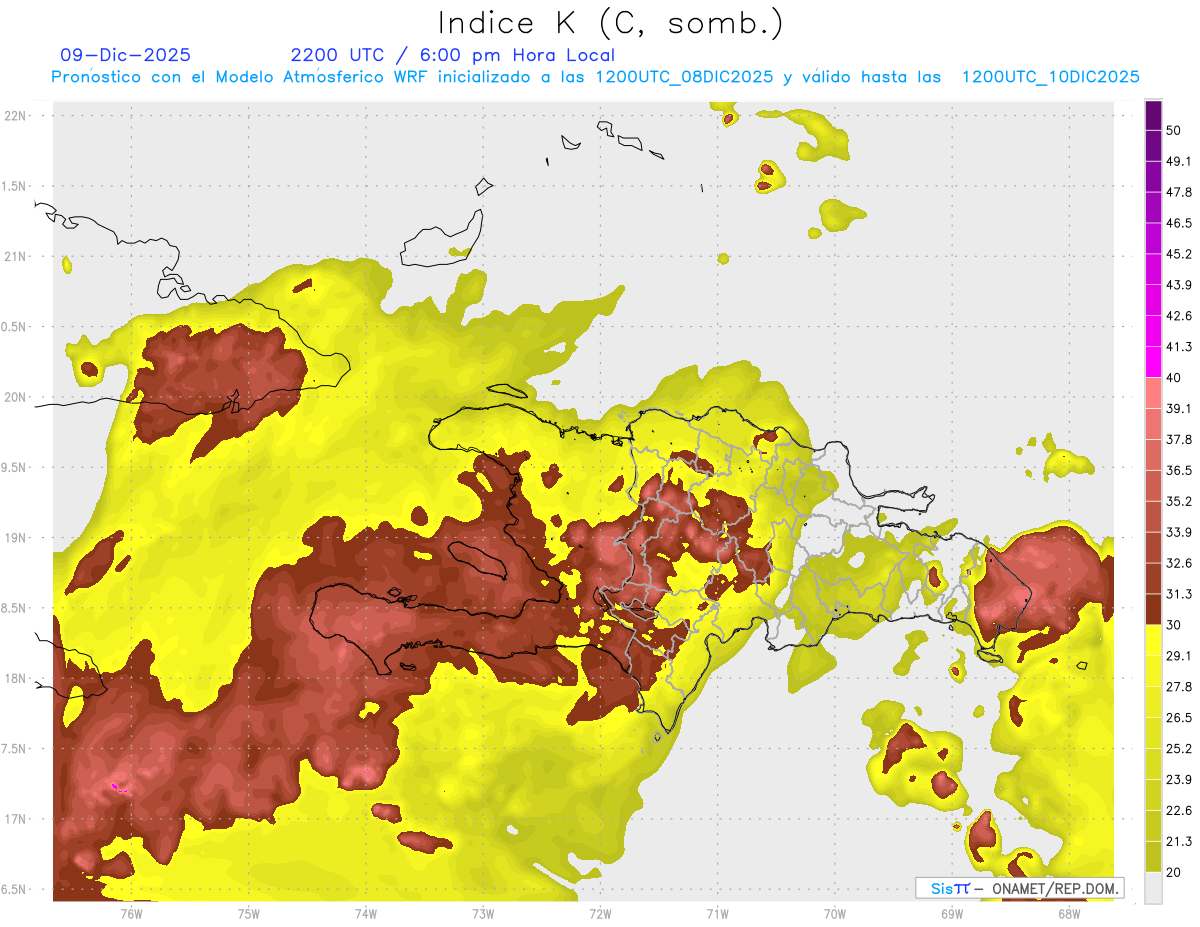Click the colorbar label '49.1'

1179,162
